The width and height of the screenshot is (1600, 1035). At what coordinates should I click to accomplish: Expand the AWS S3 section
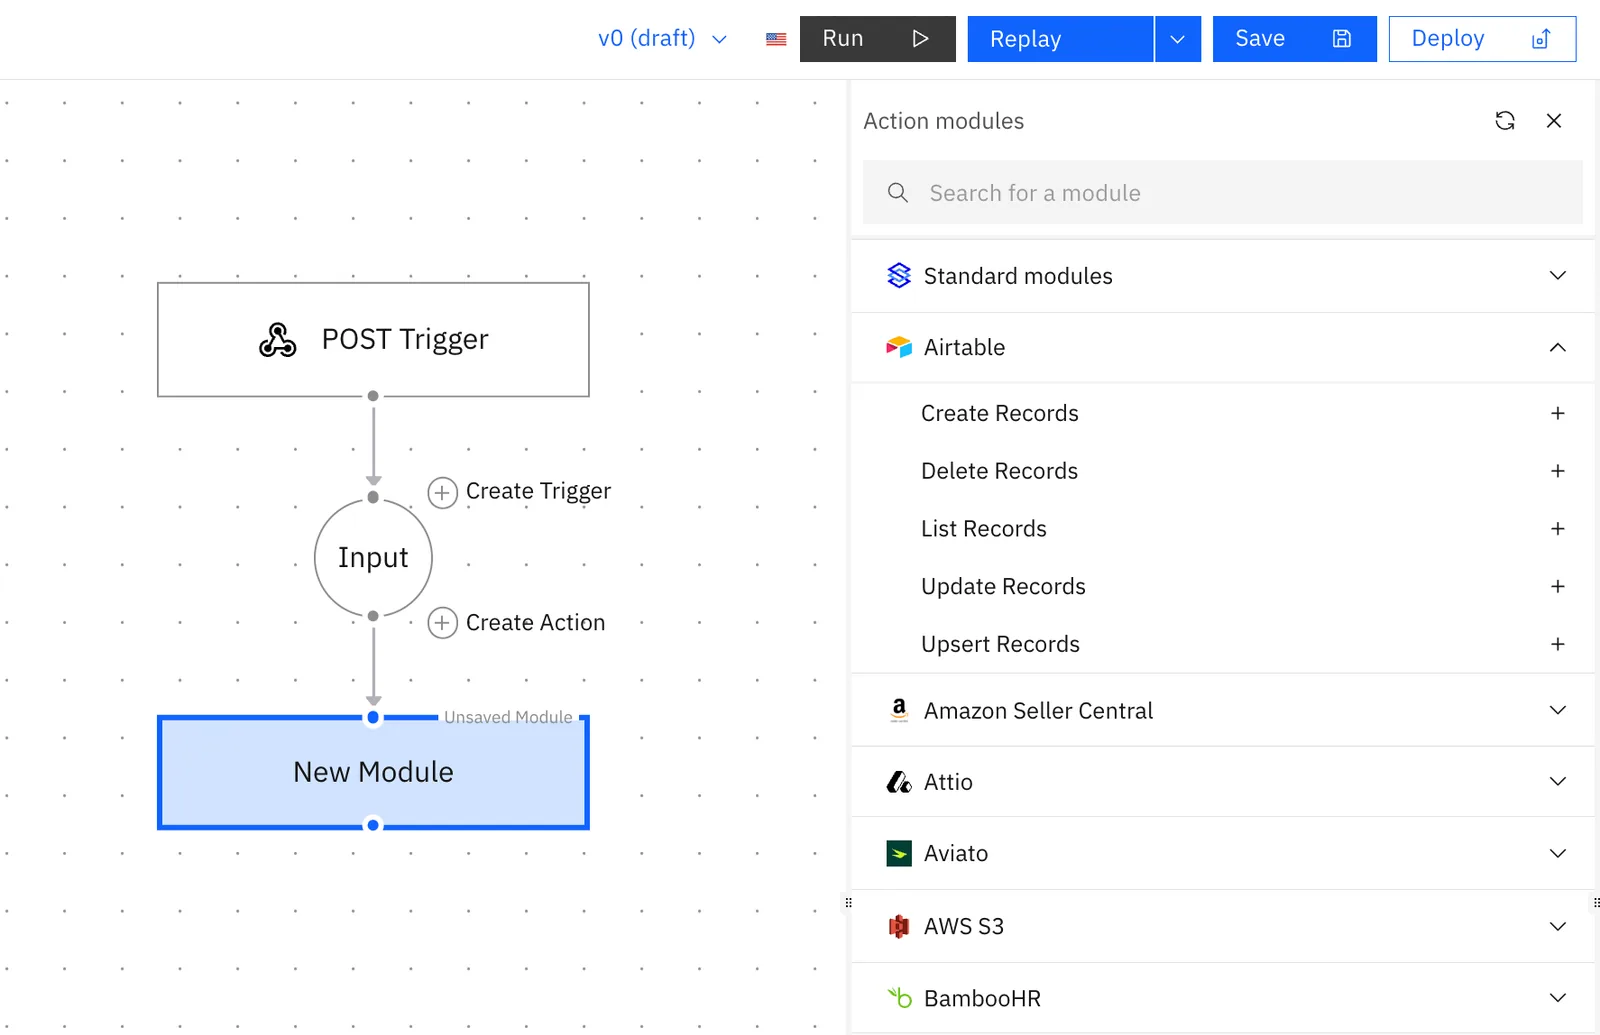pos(1222,926)
